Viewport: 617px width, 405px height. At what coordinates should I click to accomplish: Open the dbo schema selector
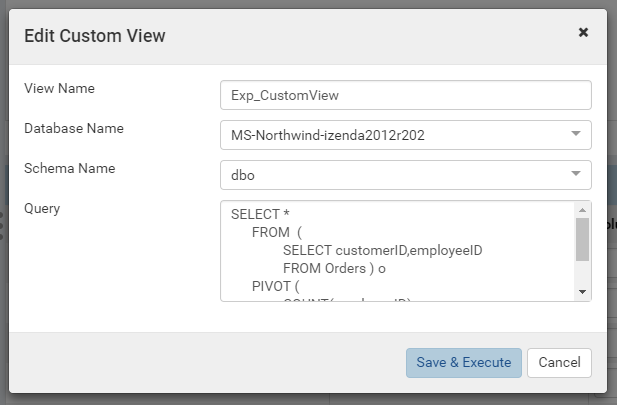tap(406, 175)
